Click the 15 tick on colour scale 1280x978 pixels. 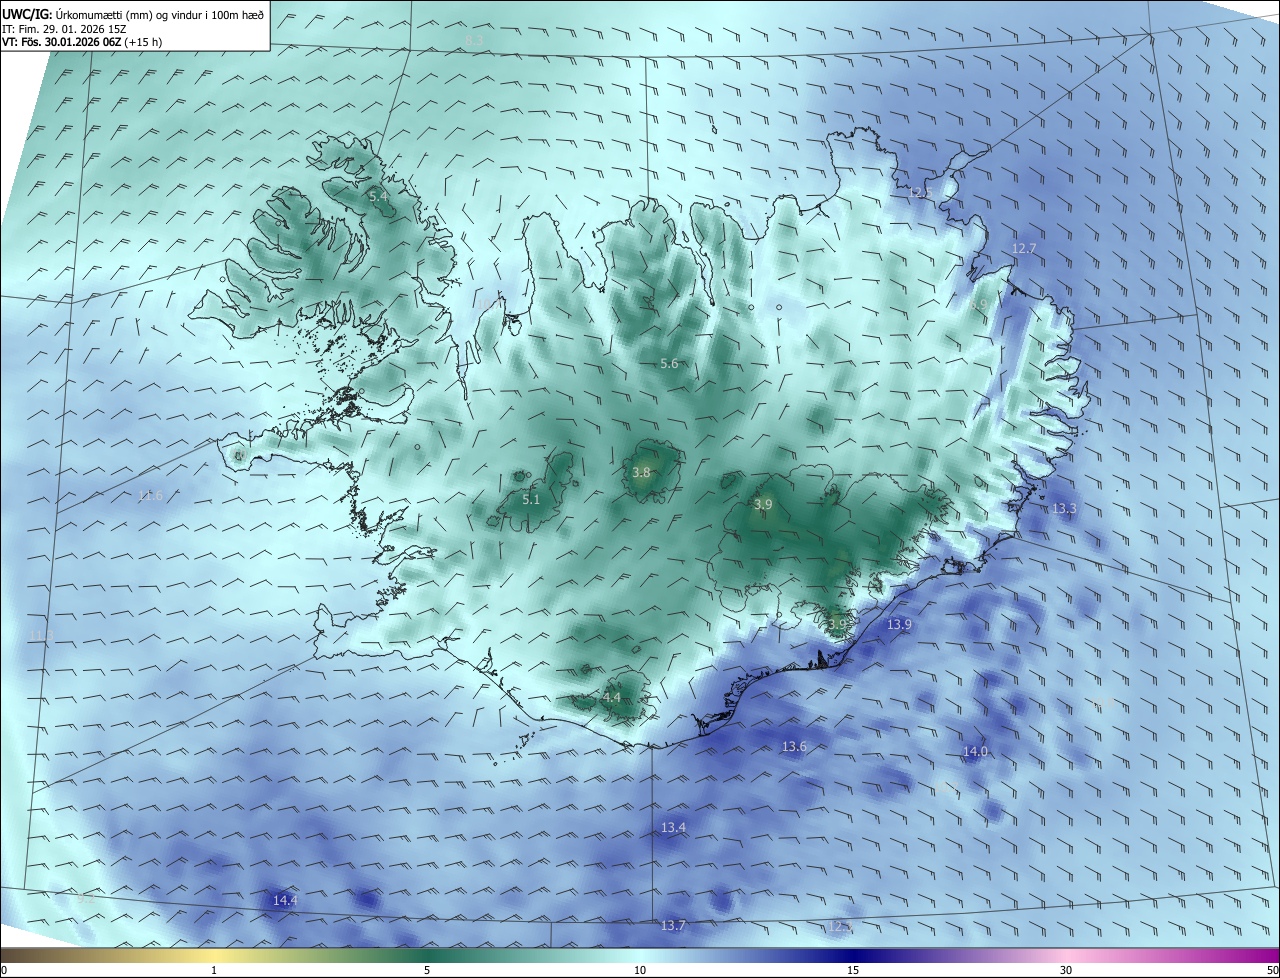pyautogui.click(x=853, y=970)
